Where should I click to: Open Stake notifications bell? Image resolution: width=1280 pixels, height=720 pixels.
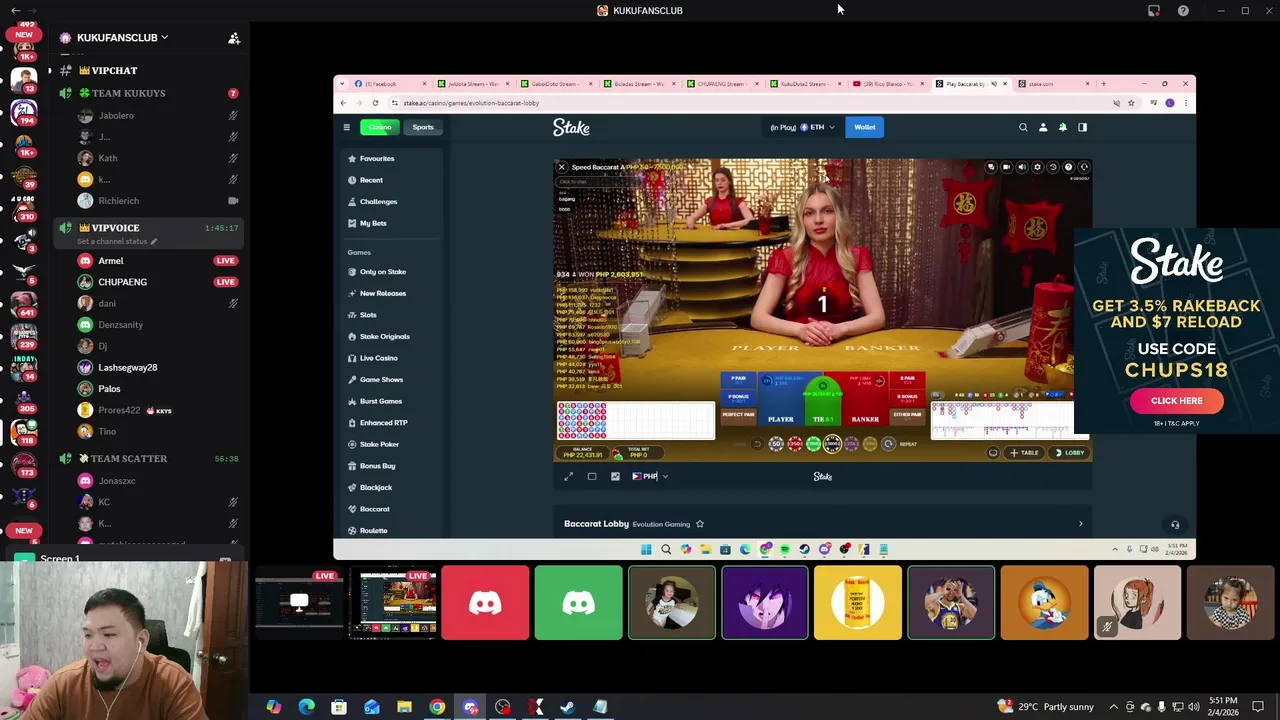1063,127
